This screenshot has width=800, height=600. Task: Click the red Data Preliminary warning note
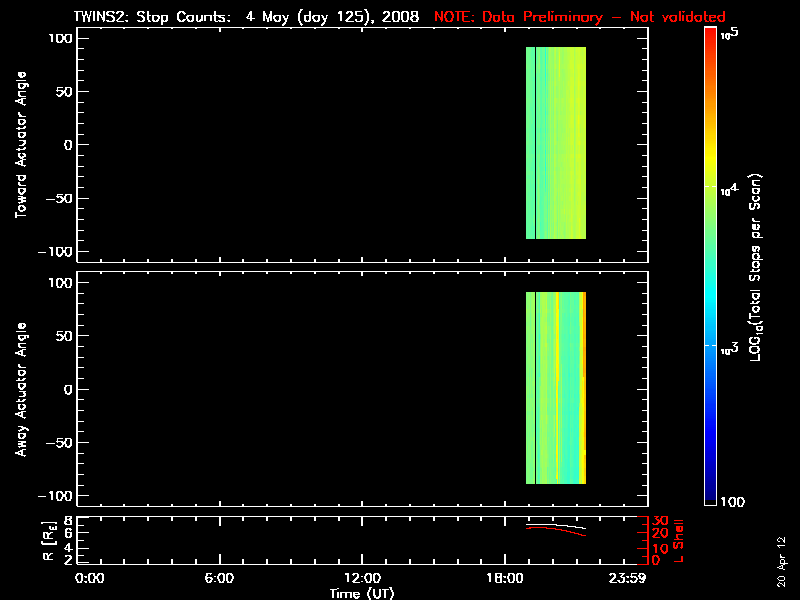click(x=580, y=17)
